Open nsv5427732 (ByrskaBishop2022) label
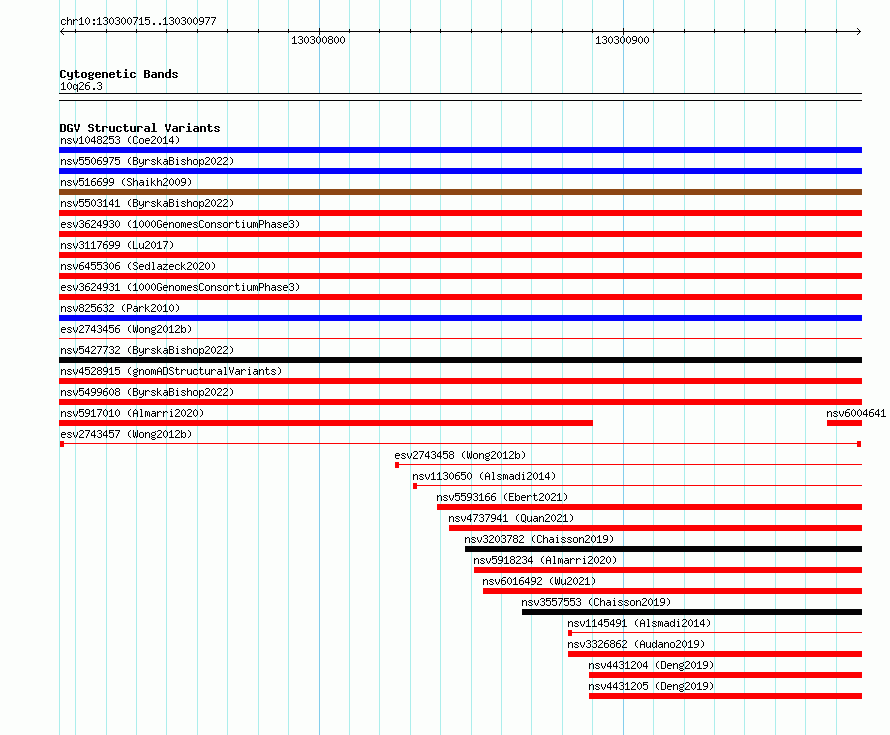The width and height of the screenshot is (890, 735). point(147,350)
